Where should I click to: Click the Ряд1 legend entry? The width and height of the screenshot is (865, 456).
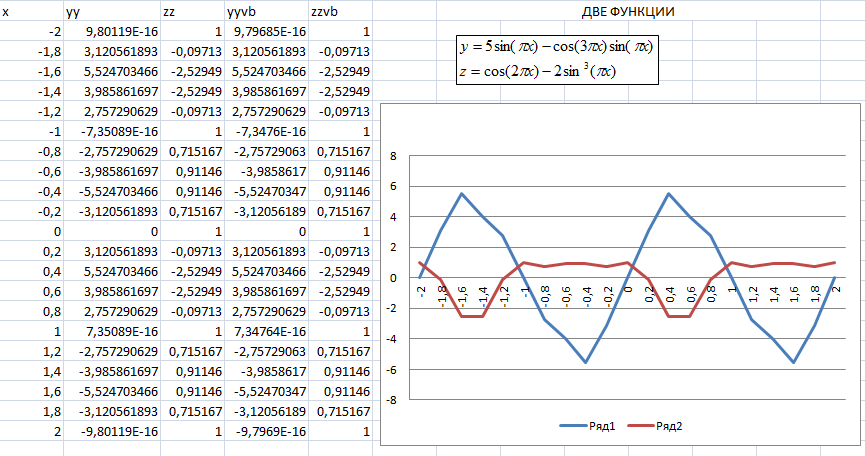coord(587,426)
